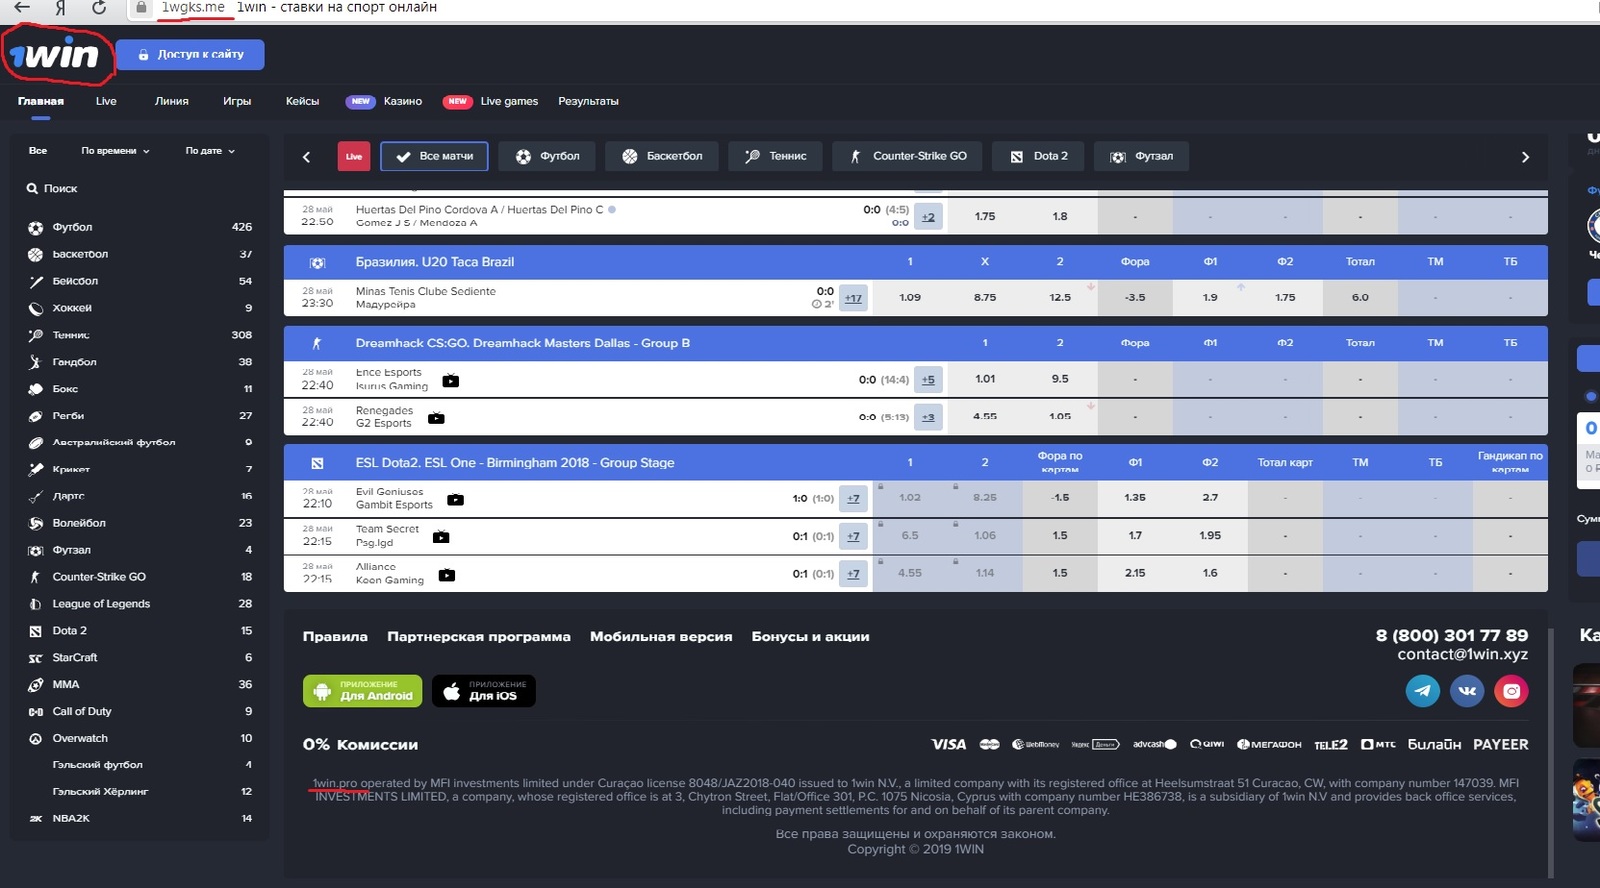Click the 1win logo
Image resolution: width=1600 pixels, height=888 pixels.
pyautogui.click(x=54, y=53)
